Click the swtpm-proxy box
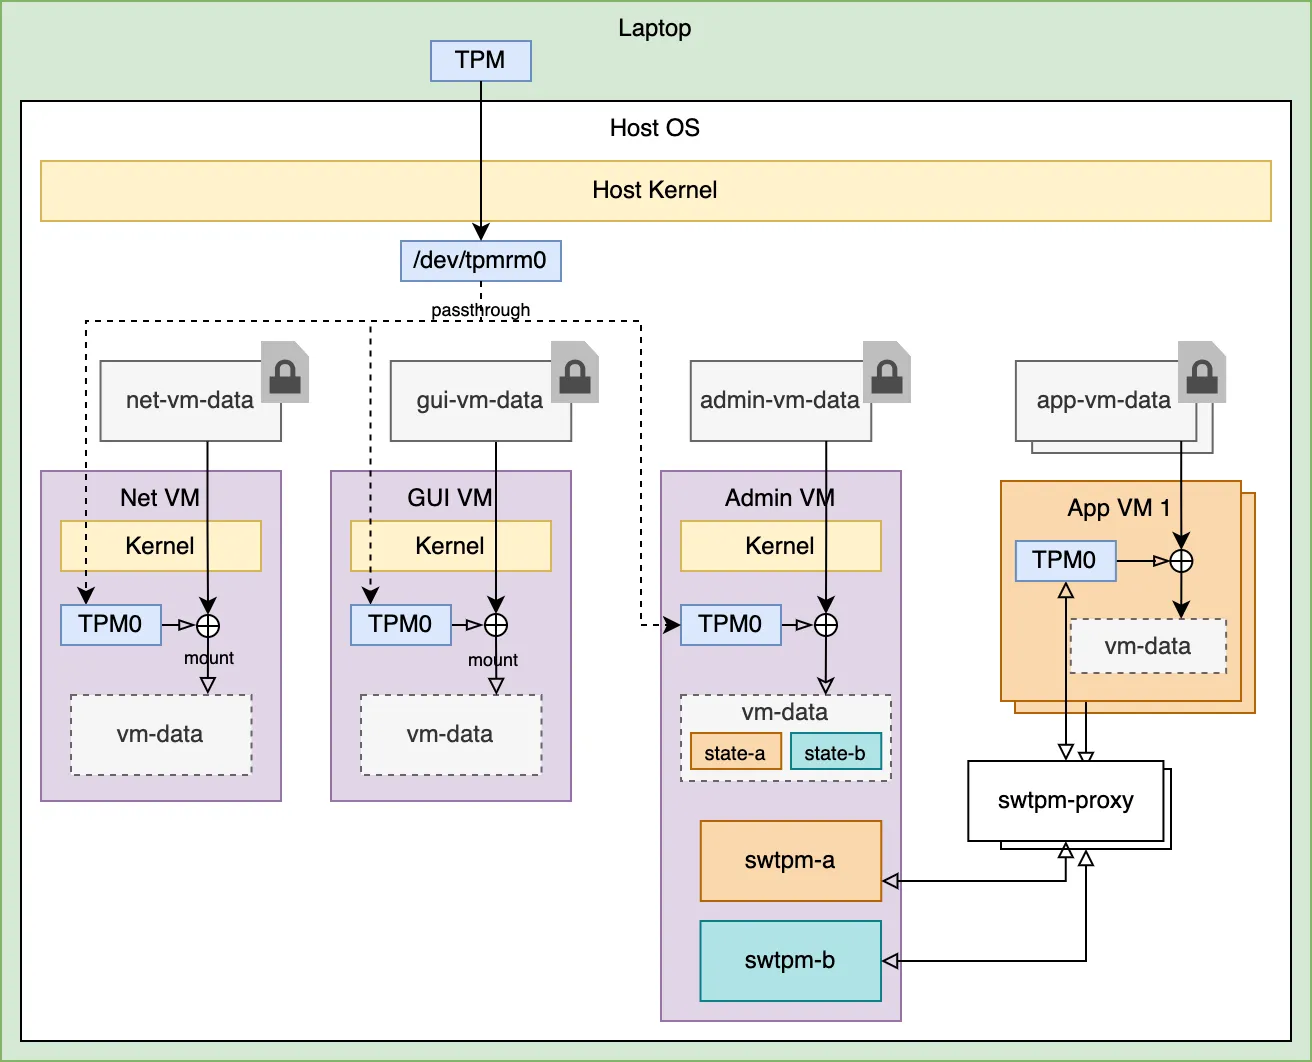The width and height of the screenshot is (1312, 1062). 1065,801
